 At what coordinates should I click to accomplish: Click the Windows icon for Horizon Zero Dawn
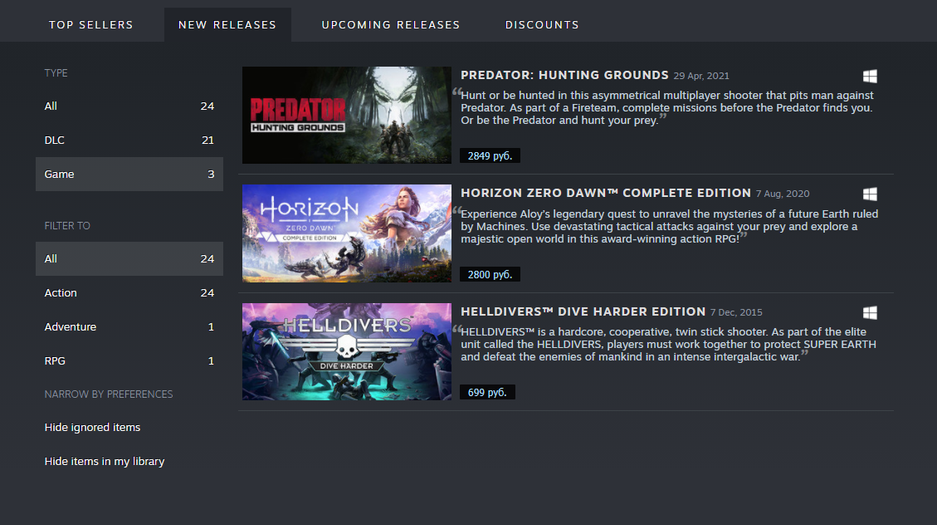870,194
